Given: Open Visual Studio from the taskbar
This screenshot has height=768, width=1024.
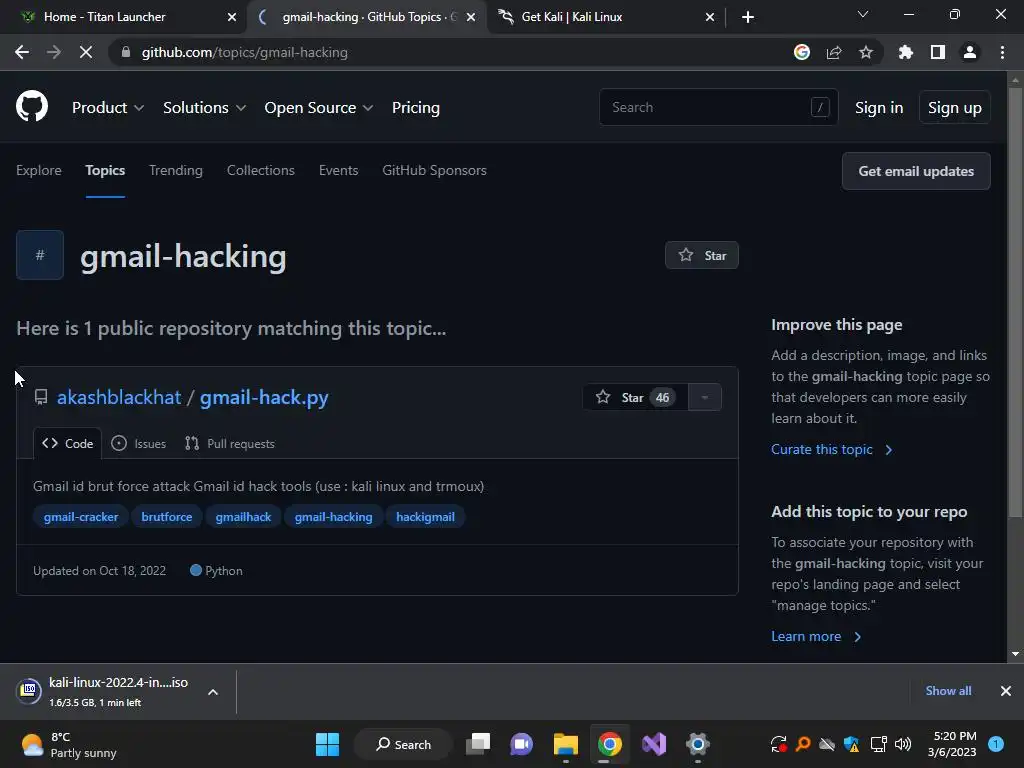Looking at the screenshot, I should pyautogui.click(x=654, y=744).
